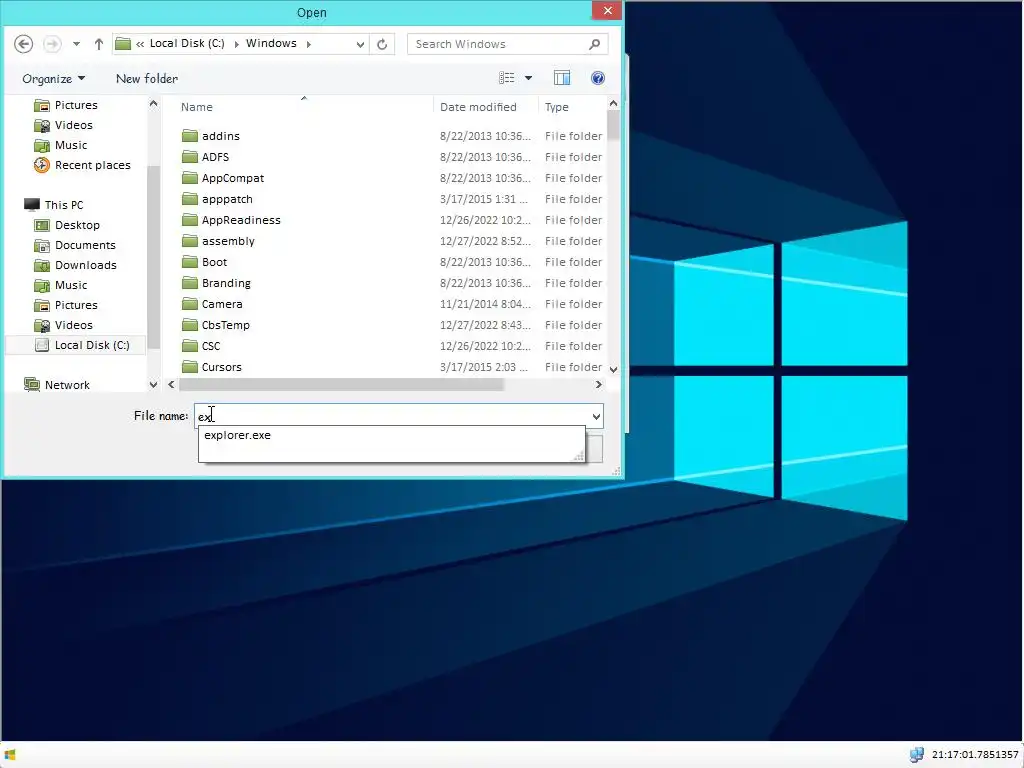Sort by the Name column header

(197, 107)
